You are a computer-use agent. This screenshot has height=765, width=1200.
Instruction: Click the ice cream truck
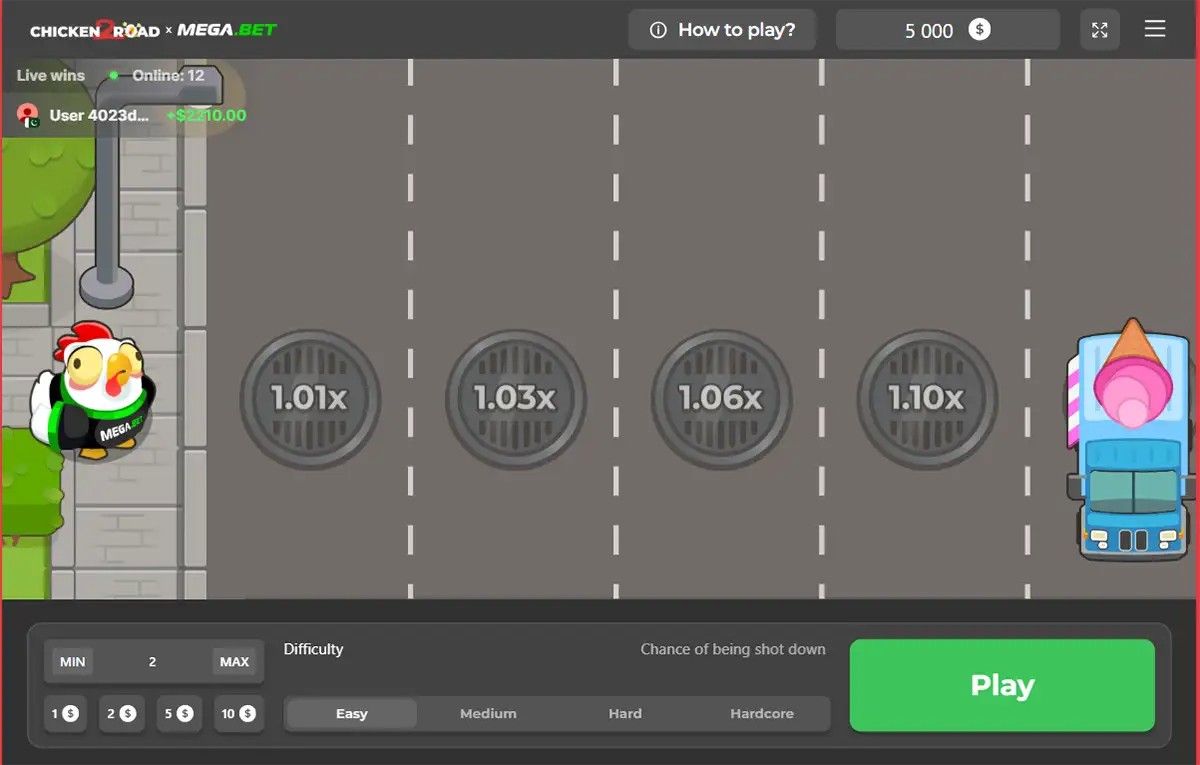click(x=1131, y=438)
